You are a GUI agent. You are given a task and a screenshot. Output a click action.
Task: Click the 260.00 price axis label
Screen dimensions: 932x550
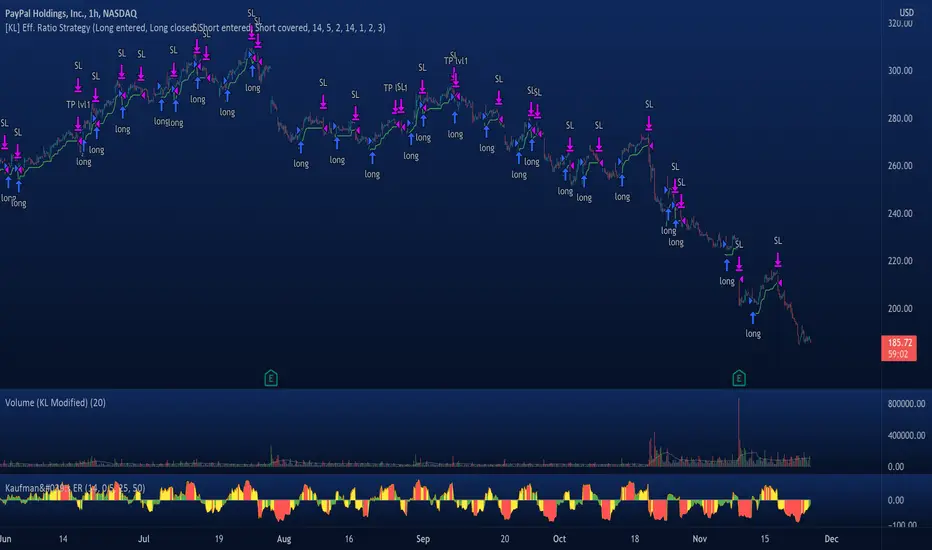point(900,166)
